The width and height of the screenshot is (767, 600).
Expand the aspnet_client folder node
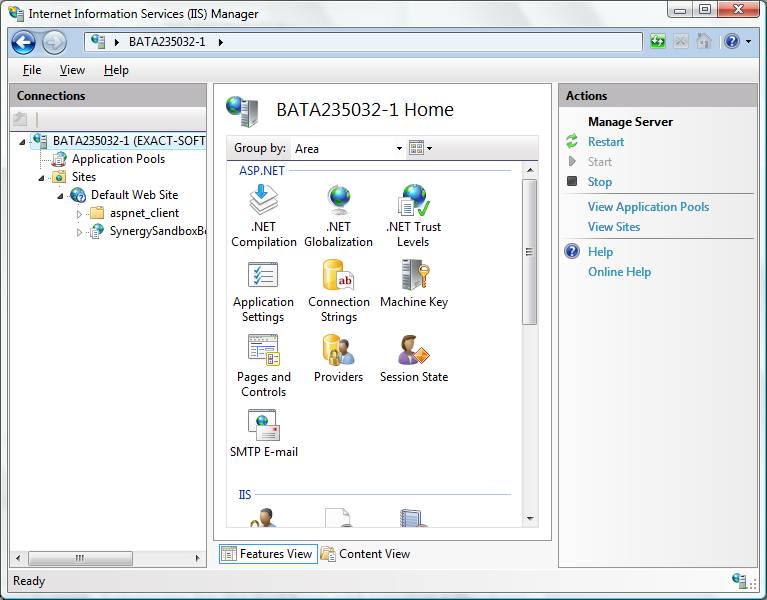pyautogui.click(x=80, y=214)
